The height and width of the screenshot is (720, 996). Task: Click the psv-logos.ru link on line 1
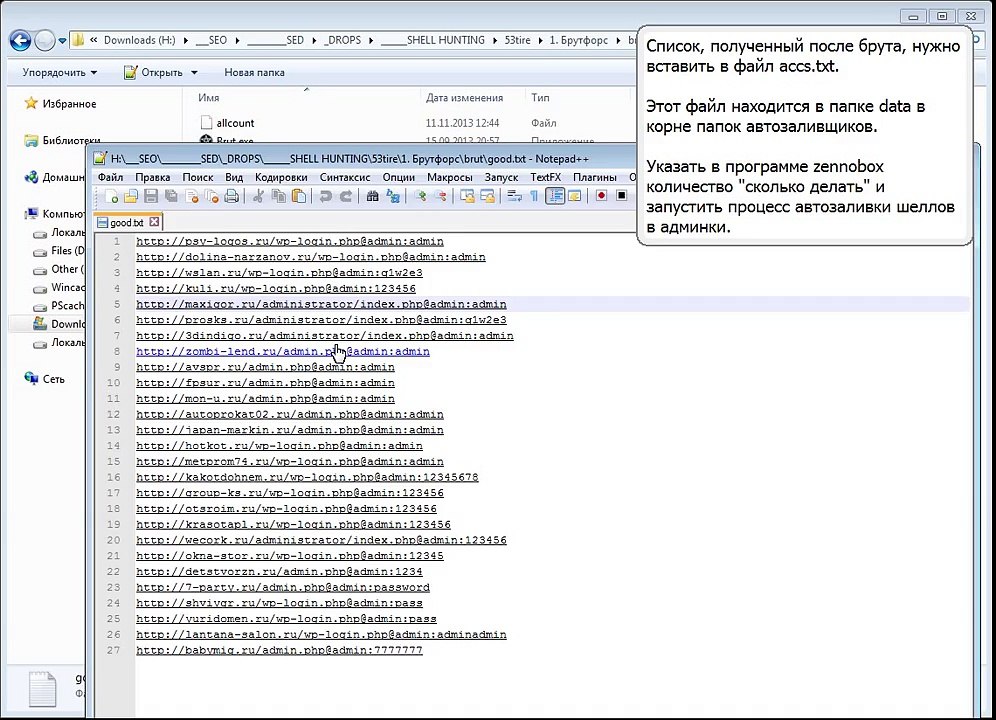coord(290,241)
